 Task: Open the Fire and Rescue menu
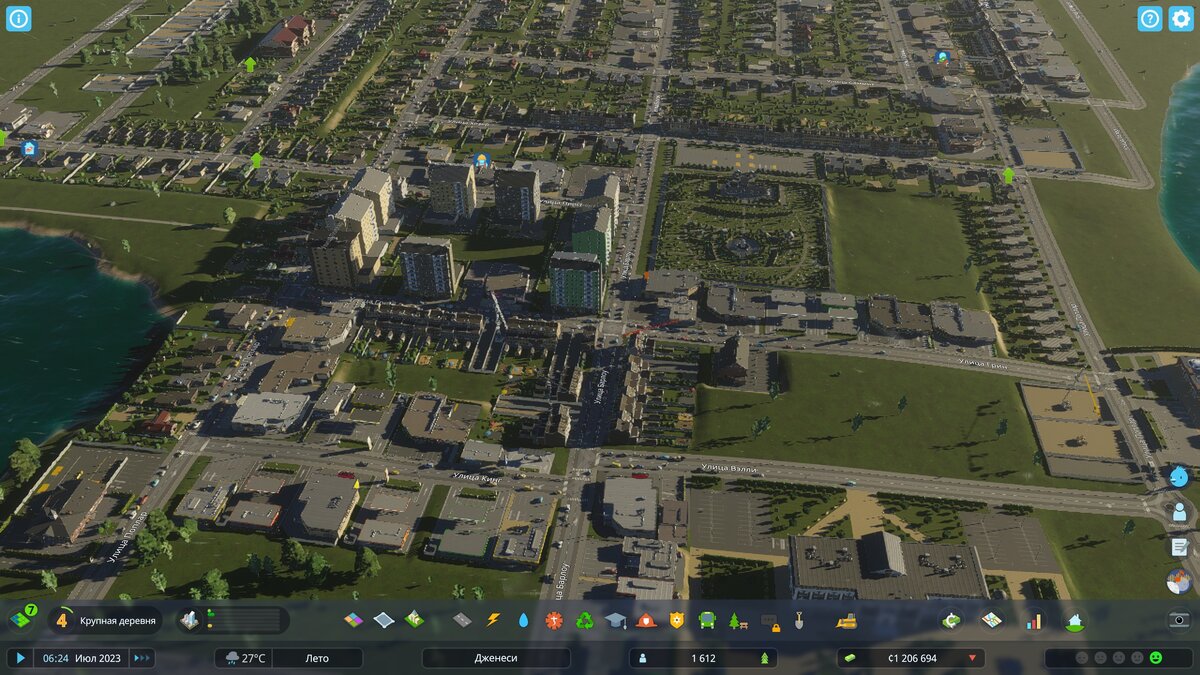point(646,620)
